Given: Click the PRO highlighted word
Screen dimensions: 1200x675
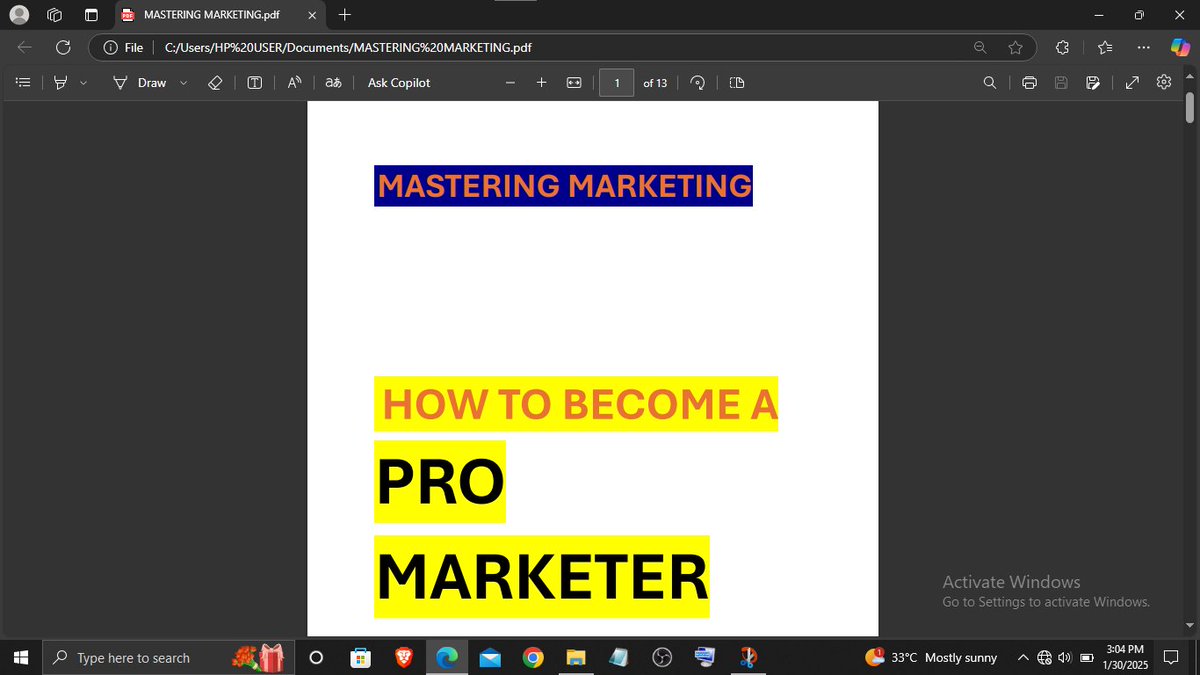Looking at the screenshot, I should 440,482.
